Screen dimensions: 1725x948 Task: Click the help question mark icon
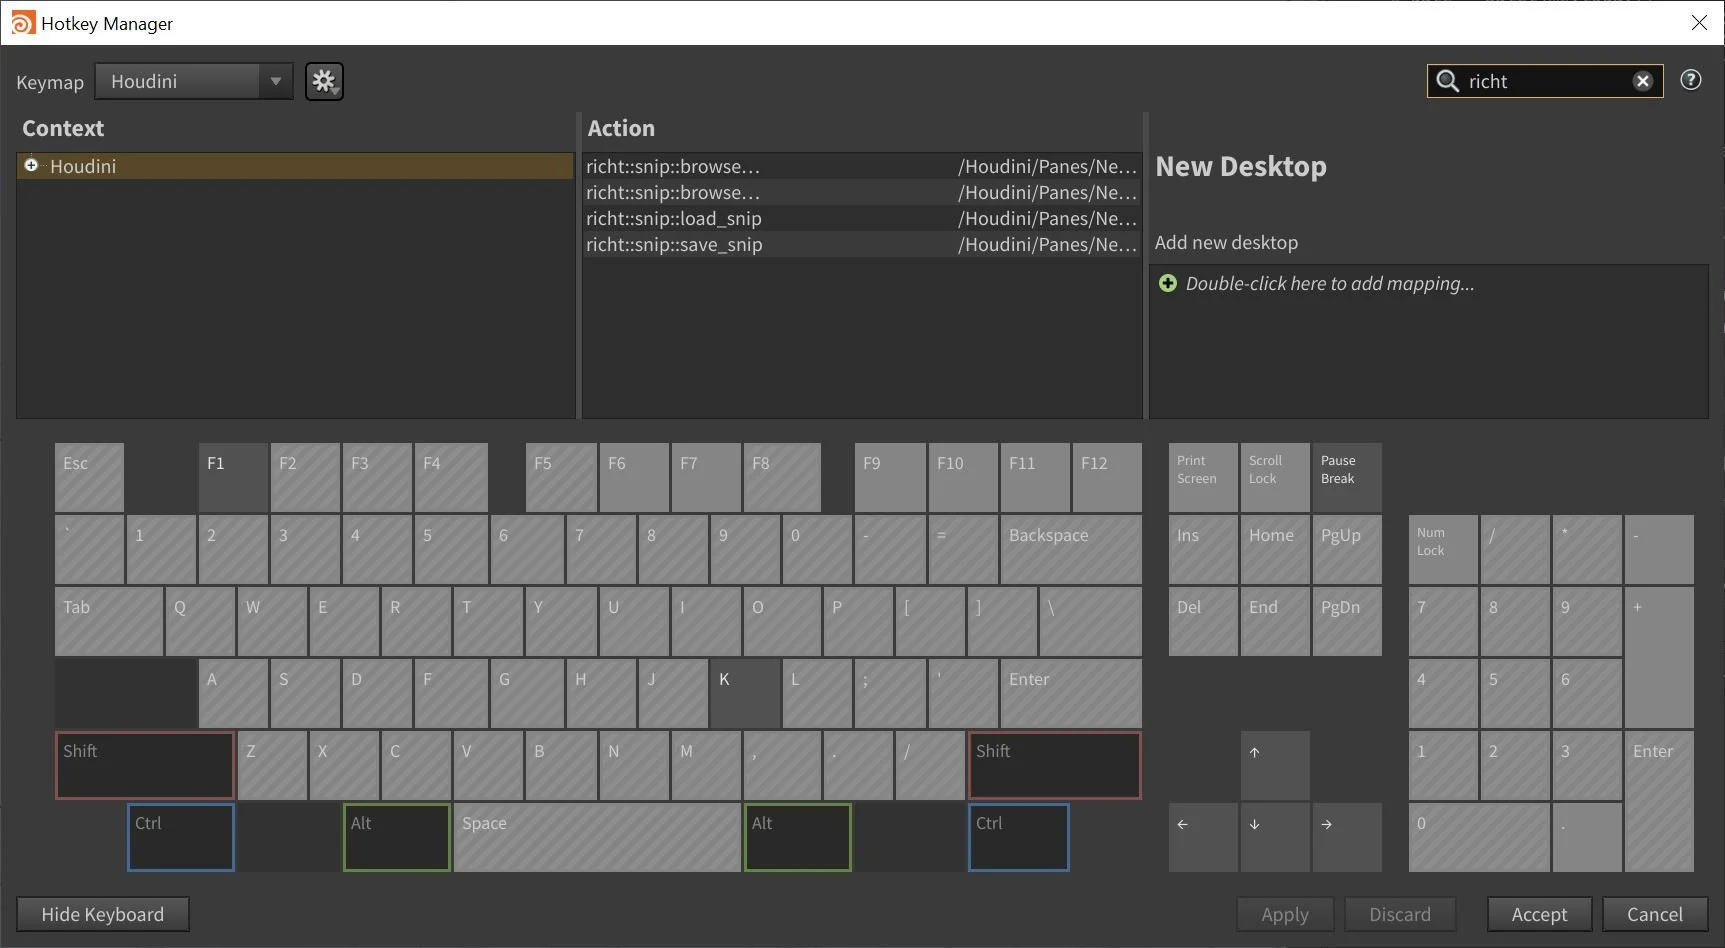pyautogui.click(x=1691, y=80)
